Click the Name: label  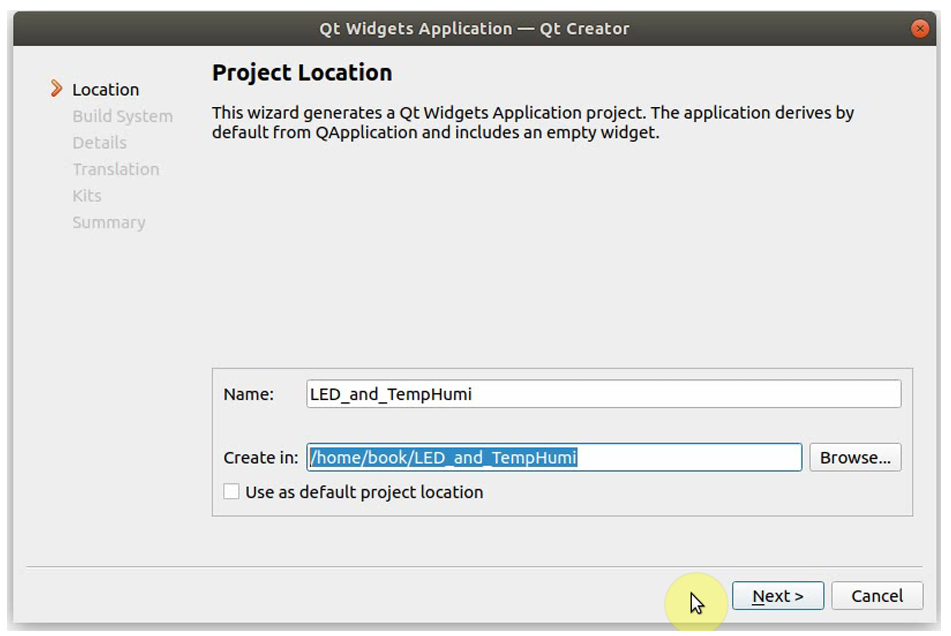249,394
